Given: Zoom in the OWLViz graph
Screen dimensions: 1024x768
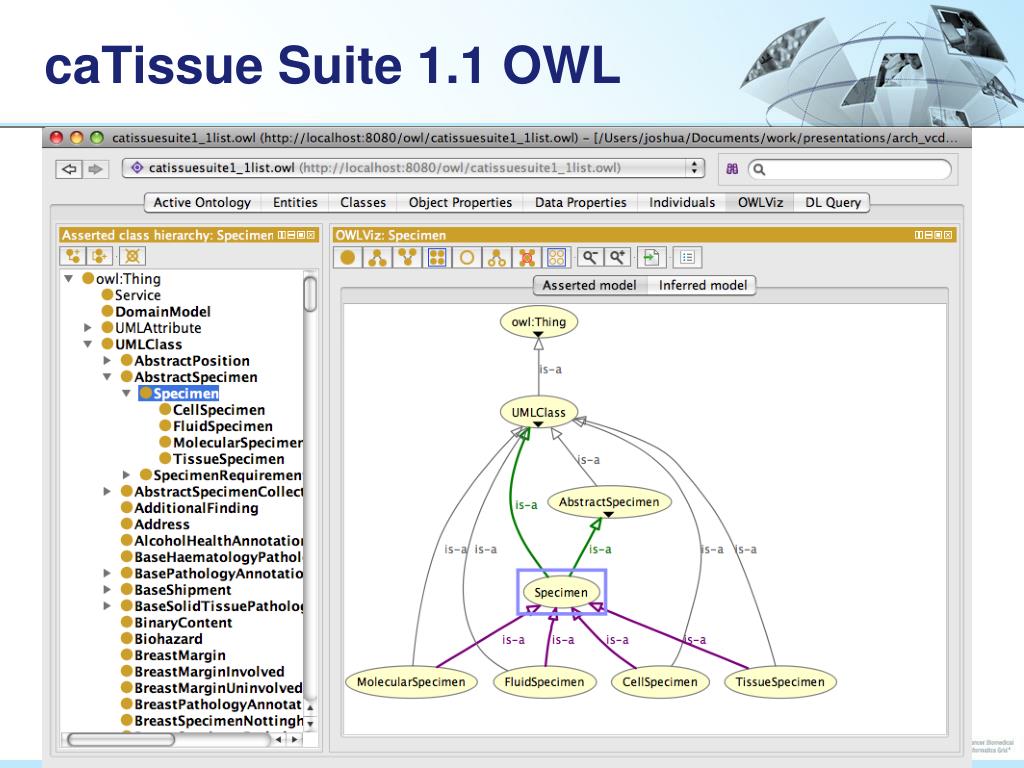Looking at the screenshot, I should [x=617, y=257].
